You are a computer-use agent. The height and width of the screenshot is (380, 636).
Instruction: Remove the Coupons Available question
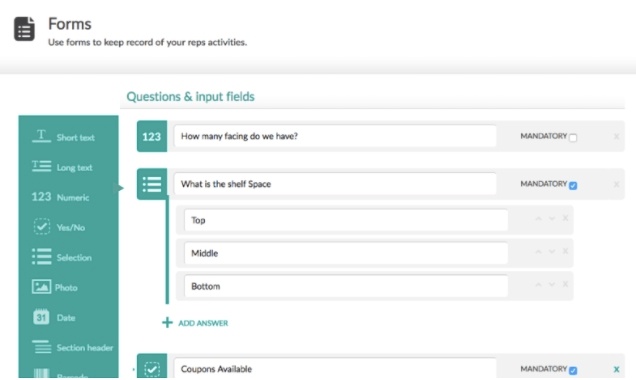tap(617, 369)
